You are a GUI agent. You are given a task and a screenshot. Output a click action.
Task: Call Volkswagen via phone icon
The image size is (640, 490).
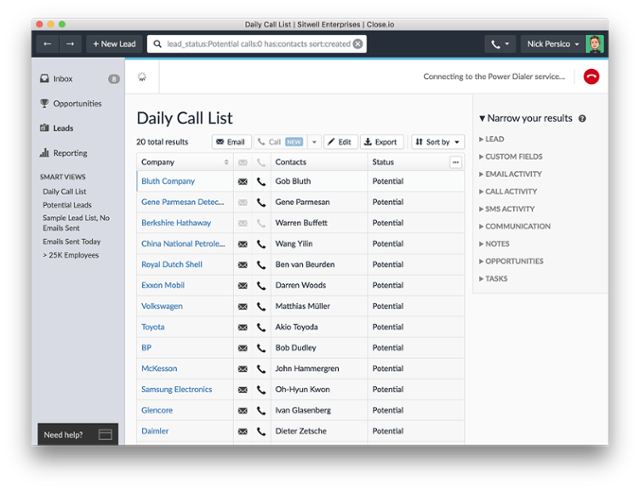tap(261, 306)
